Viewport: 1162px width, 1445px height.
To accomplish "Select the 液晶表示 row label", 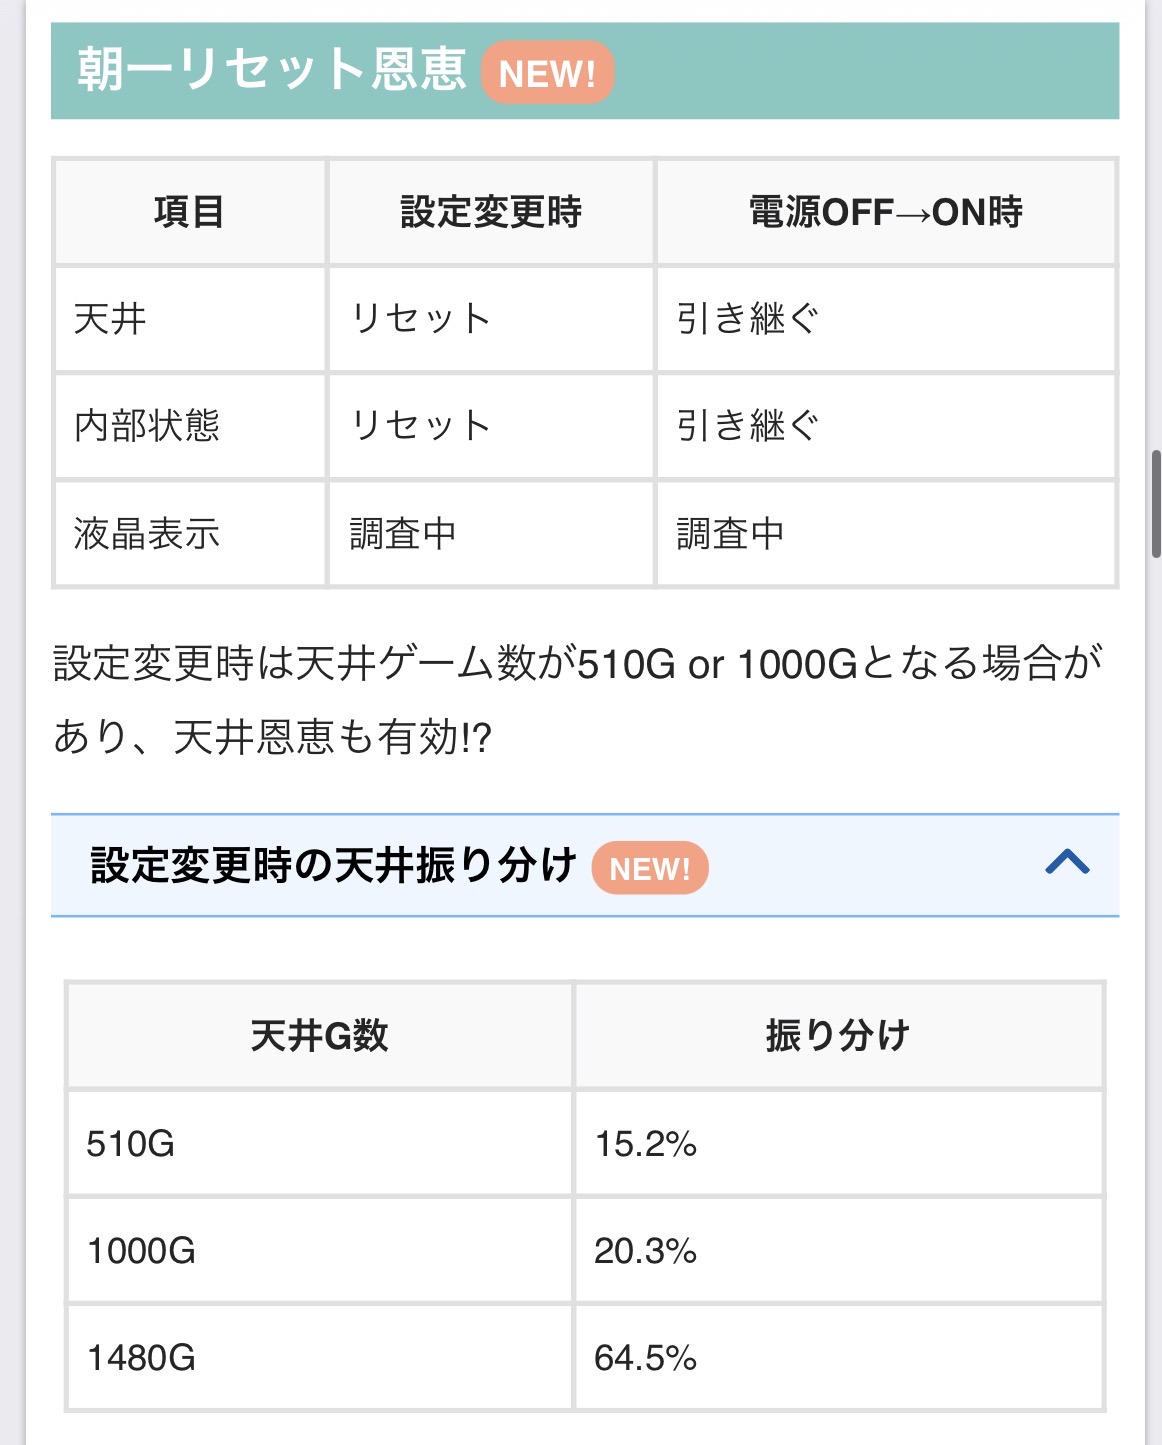I will [147, 534].
